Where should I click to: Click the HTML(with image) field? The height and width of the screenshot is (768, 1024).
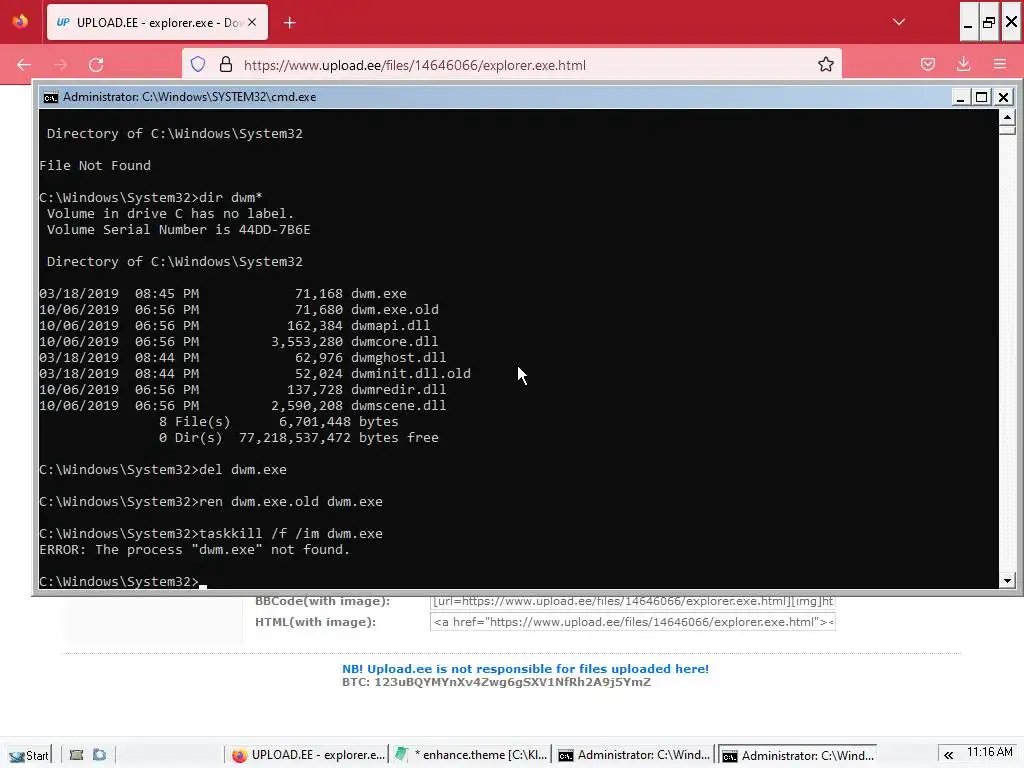tap(633, 622)
